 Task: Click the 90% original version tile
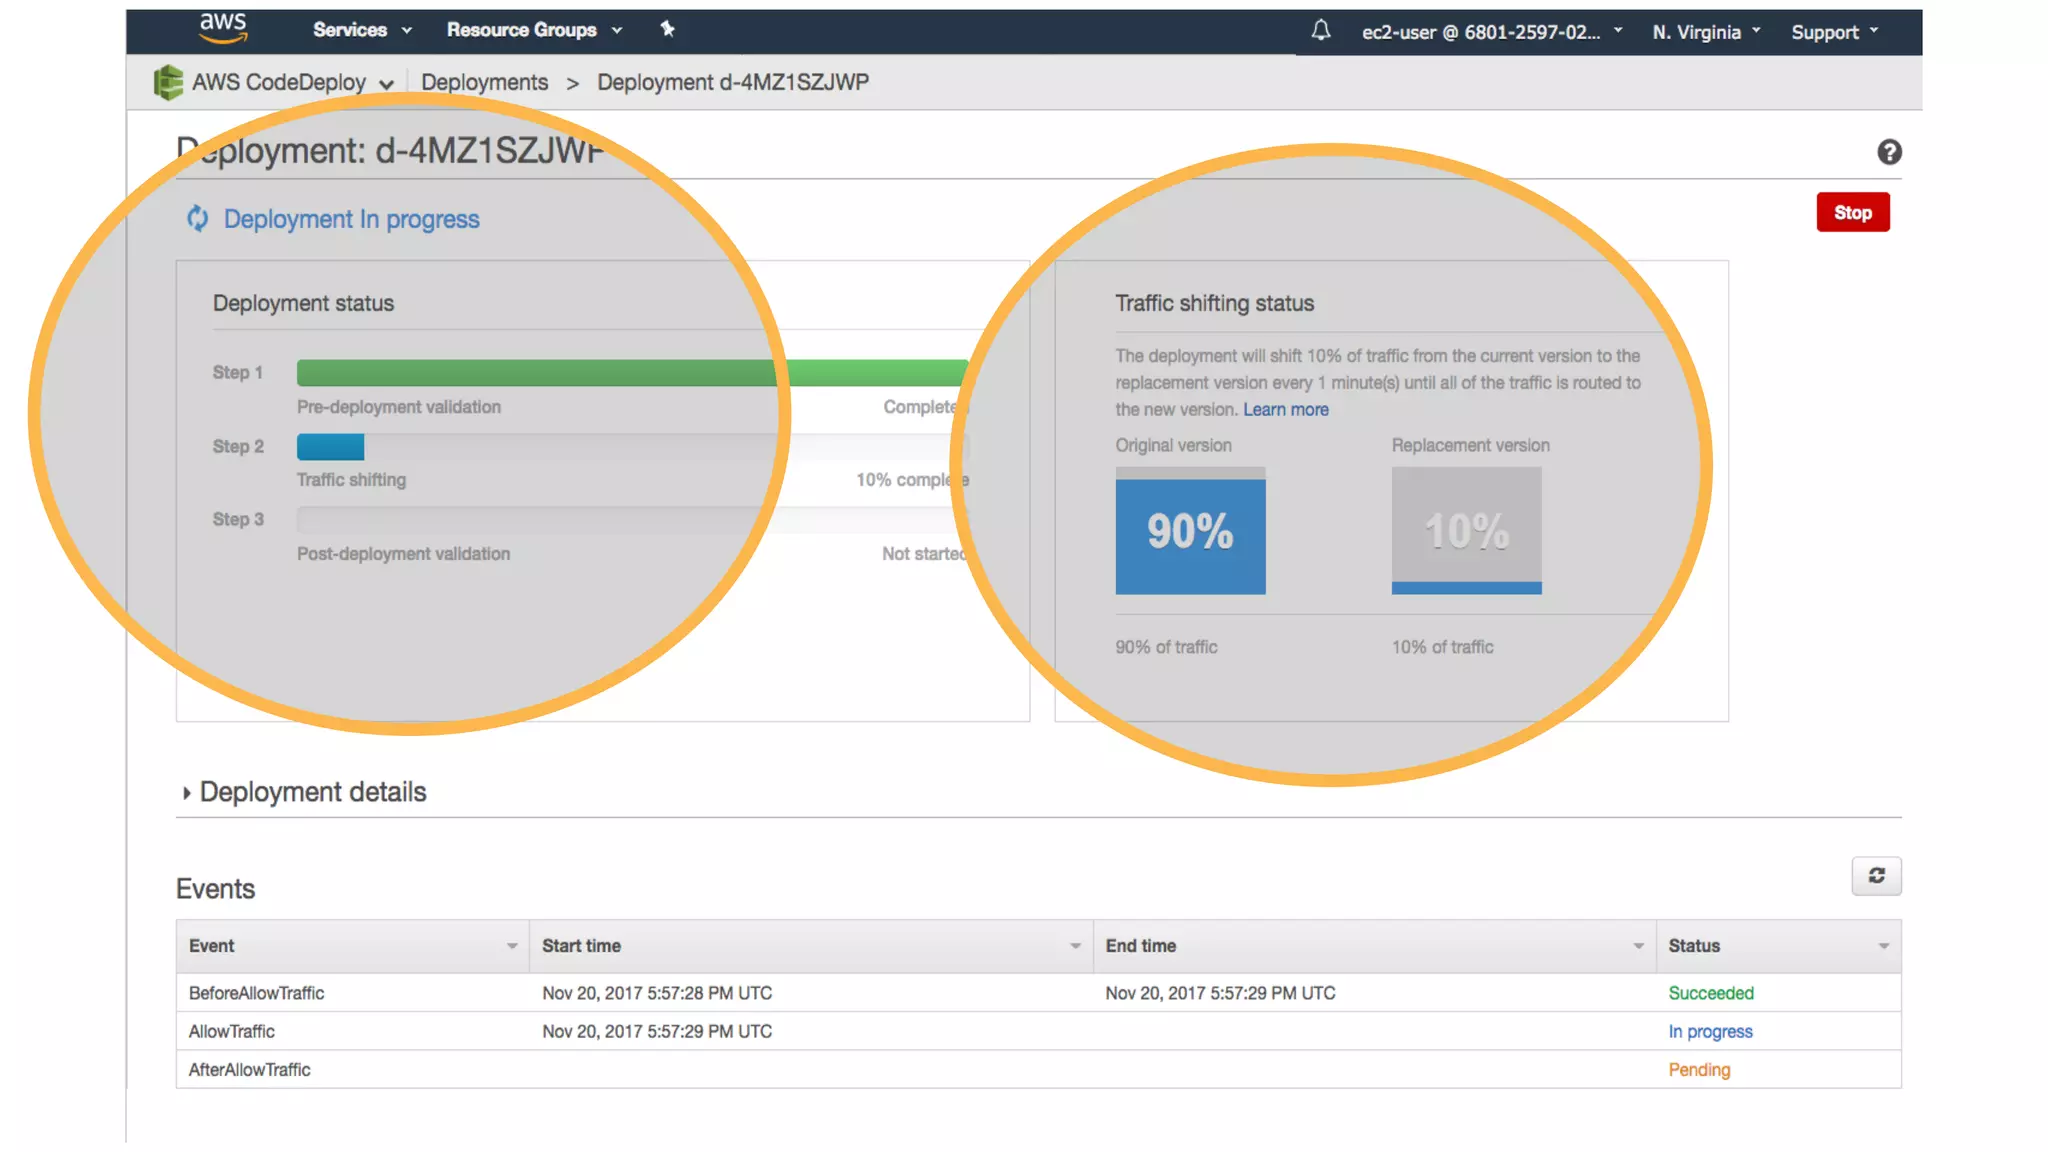[x=1190, y=532]
